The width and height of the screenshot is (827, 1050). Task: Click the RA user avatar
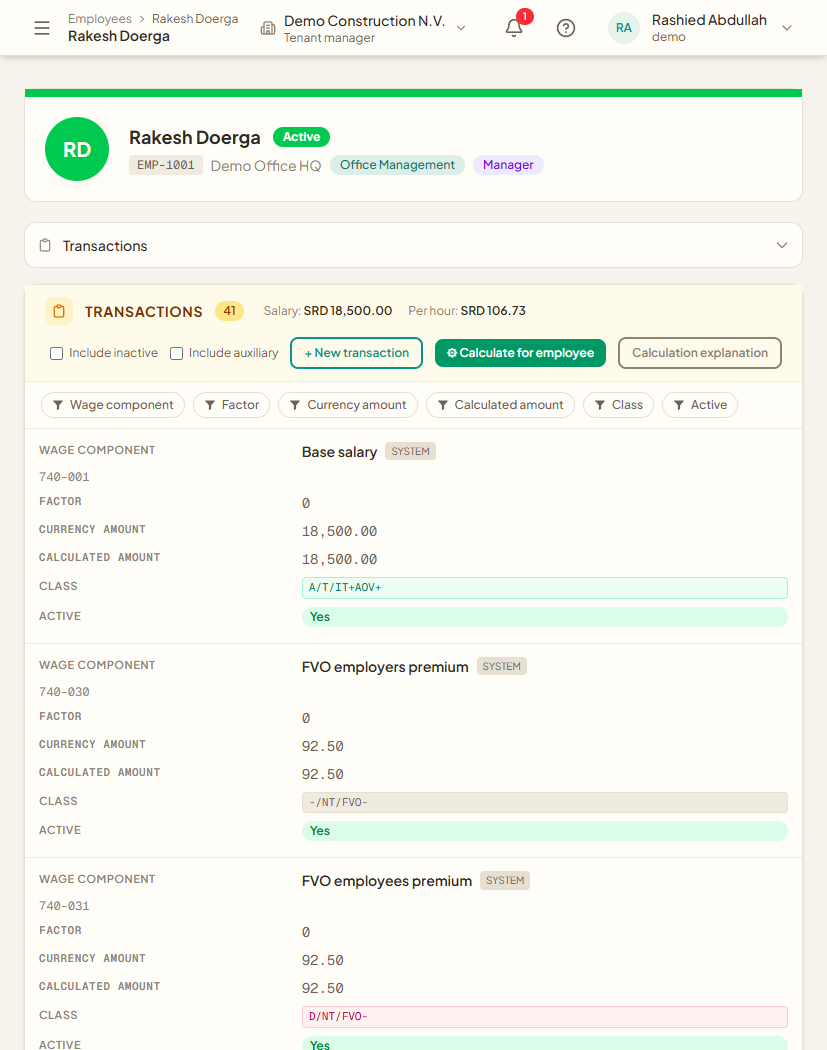(x=623, y=28)
